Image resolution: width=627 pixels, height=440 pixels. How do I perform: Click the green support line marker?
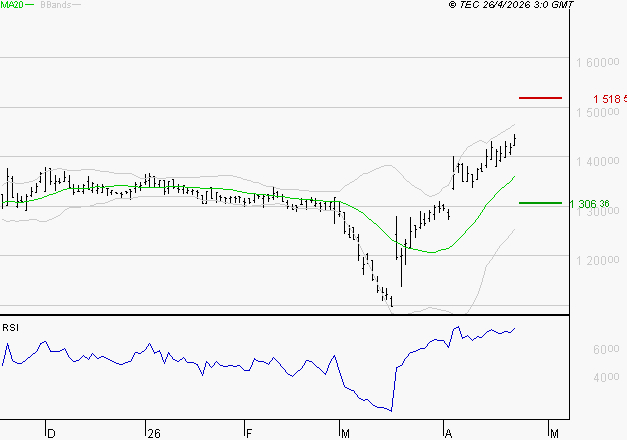(x=541, y=203)
